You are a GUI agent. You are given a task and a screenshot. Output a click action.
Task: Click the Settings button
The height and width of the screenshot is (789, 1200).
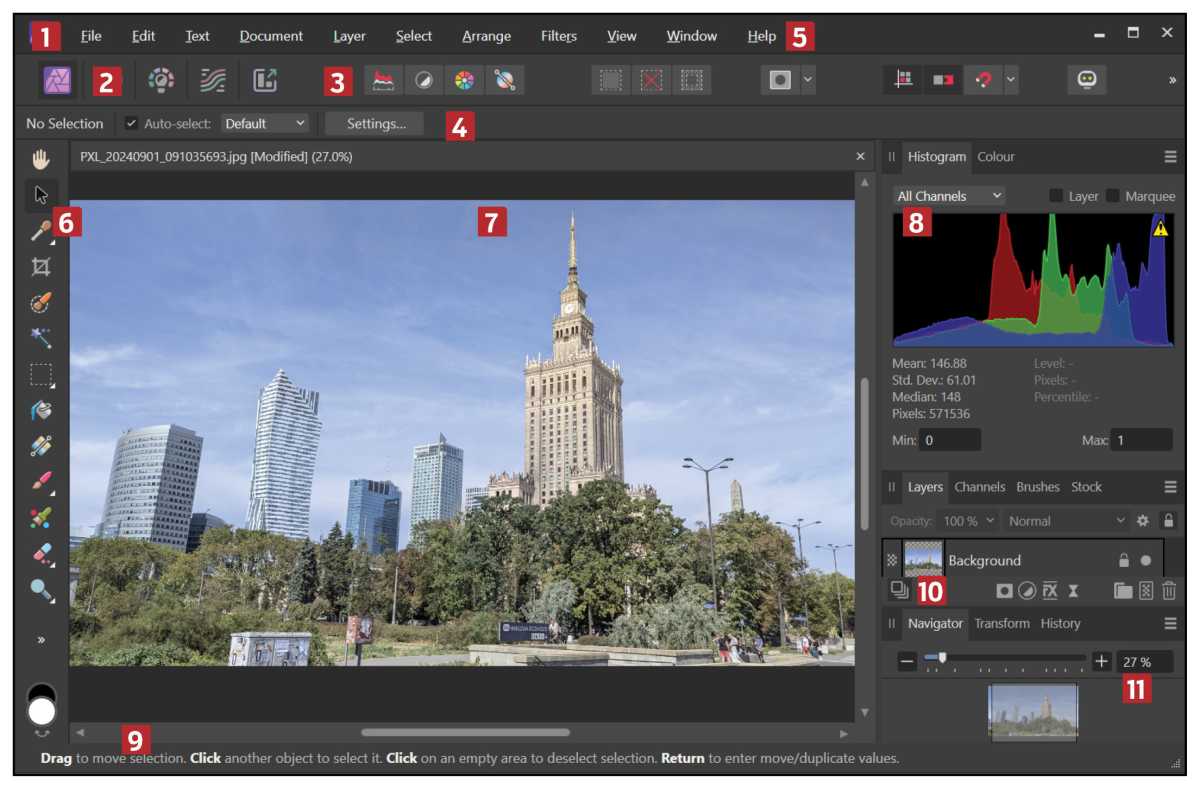click(375, 123)
